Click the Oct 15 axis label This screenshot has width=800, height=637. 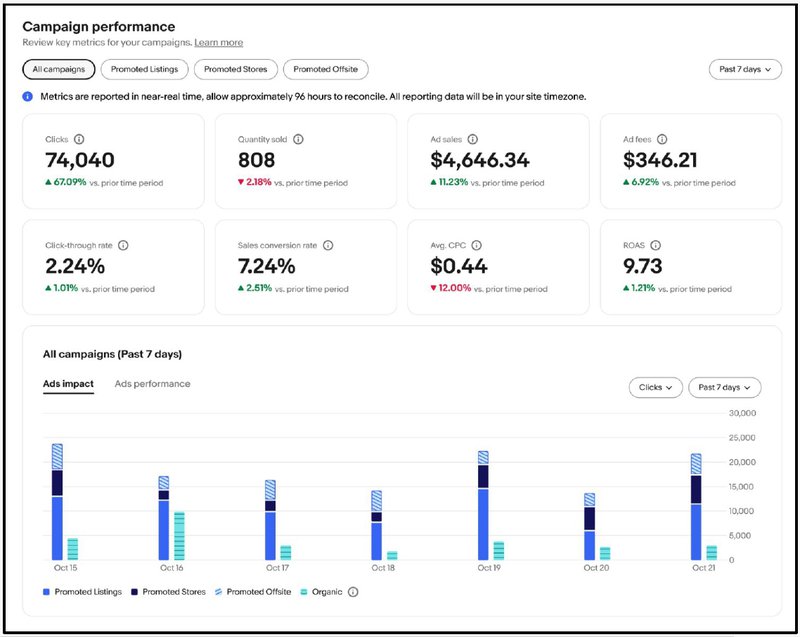pyautogui.click(x=65, y=568)
